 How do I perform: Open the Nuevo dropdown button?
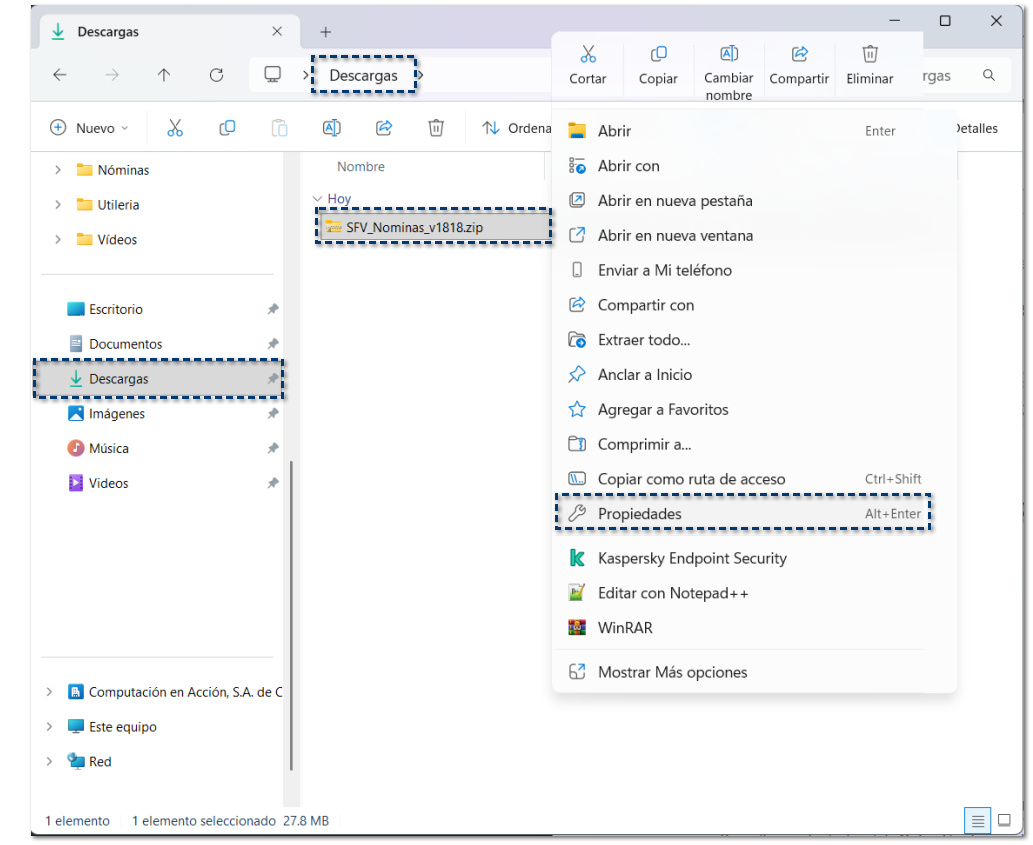(x=90, y=128)
